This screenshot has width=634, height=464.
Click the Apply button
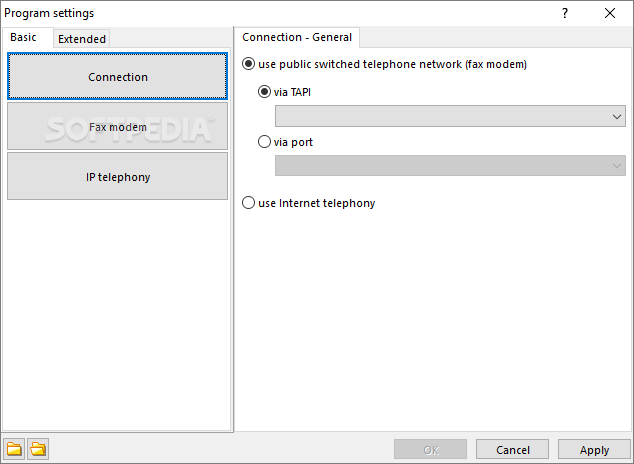point(594,450)
